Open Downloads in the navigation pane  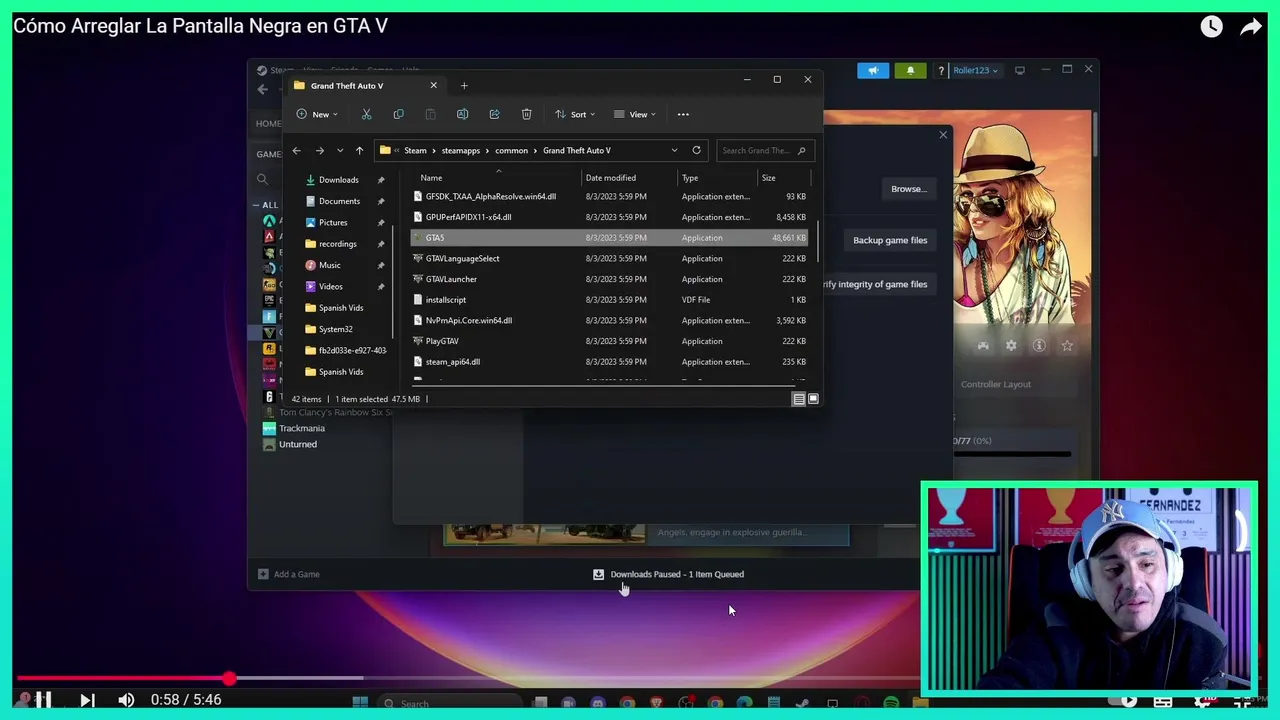point(338,180)
